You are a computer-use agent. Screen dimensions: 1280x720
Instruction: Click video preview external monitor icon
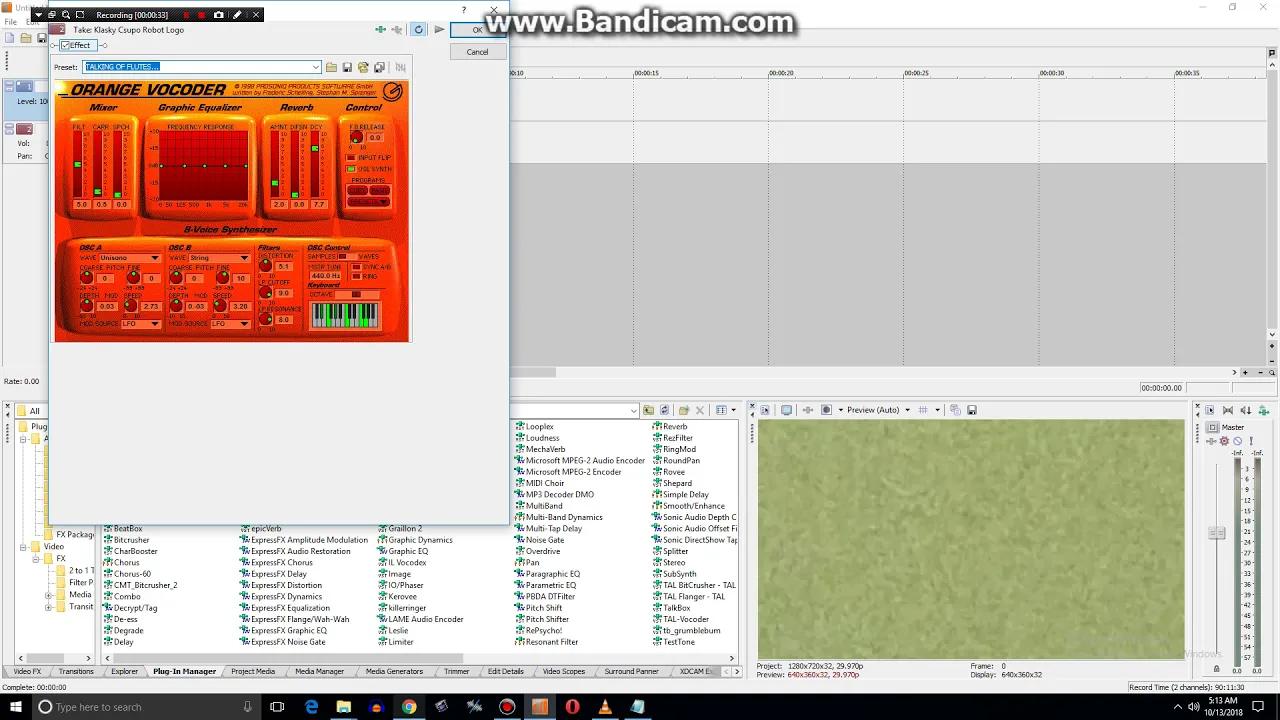787,410
